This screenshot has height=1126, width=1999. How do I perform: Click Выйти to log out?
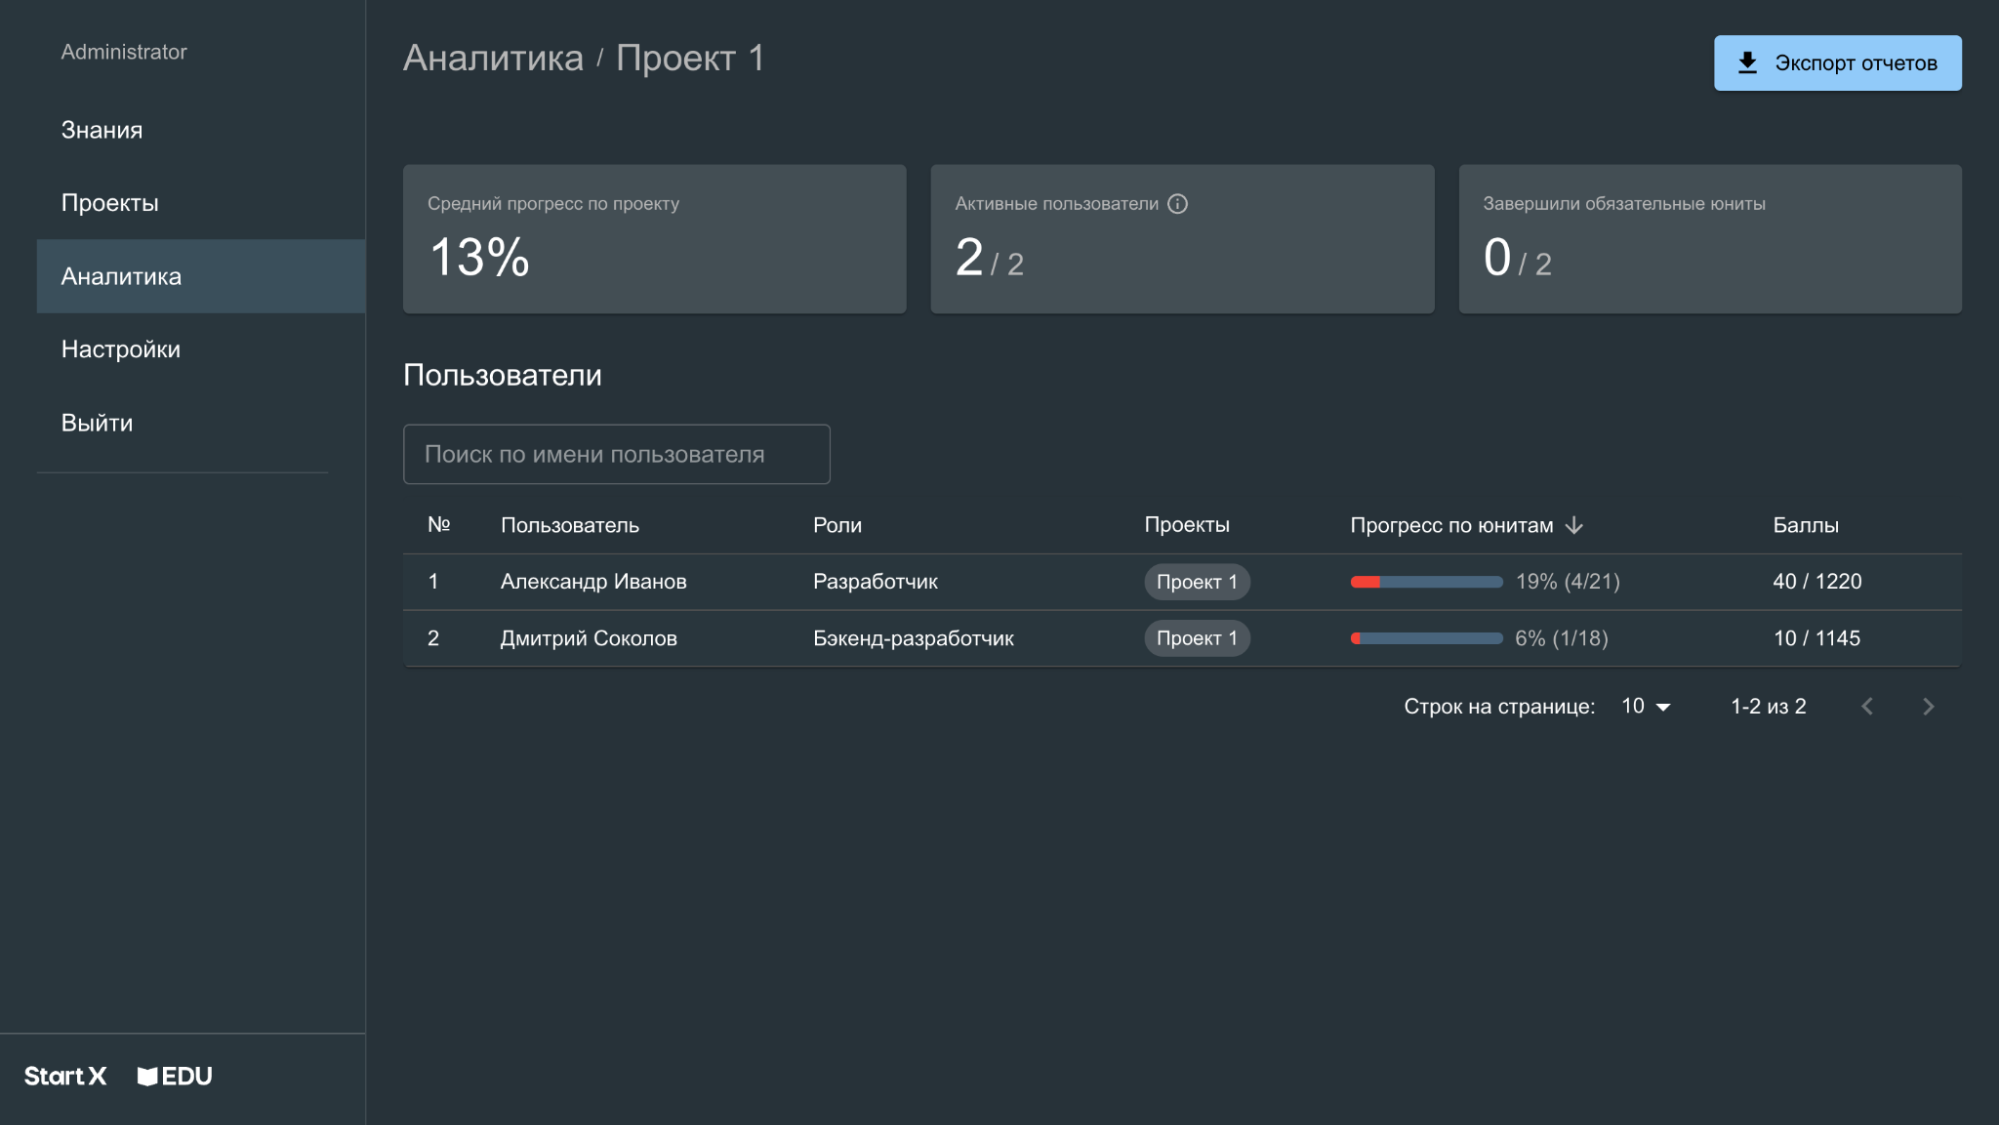pos(97,423)
